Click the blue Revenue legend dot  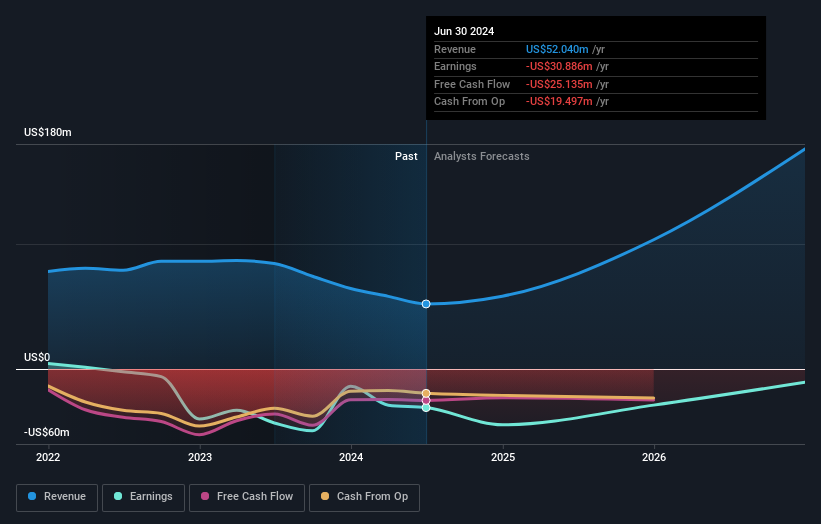click(x=32, y=496)
